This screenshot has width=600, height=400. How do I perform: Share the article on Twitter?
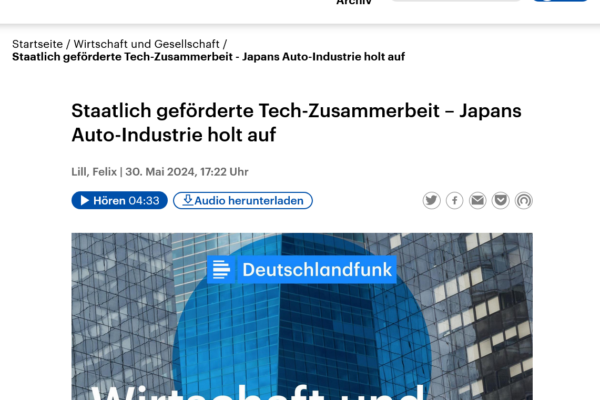(x=431, y=201)
